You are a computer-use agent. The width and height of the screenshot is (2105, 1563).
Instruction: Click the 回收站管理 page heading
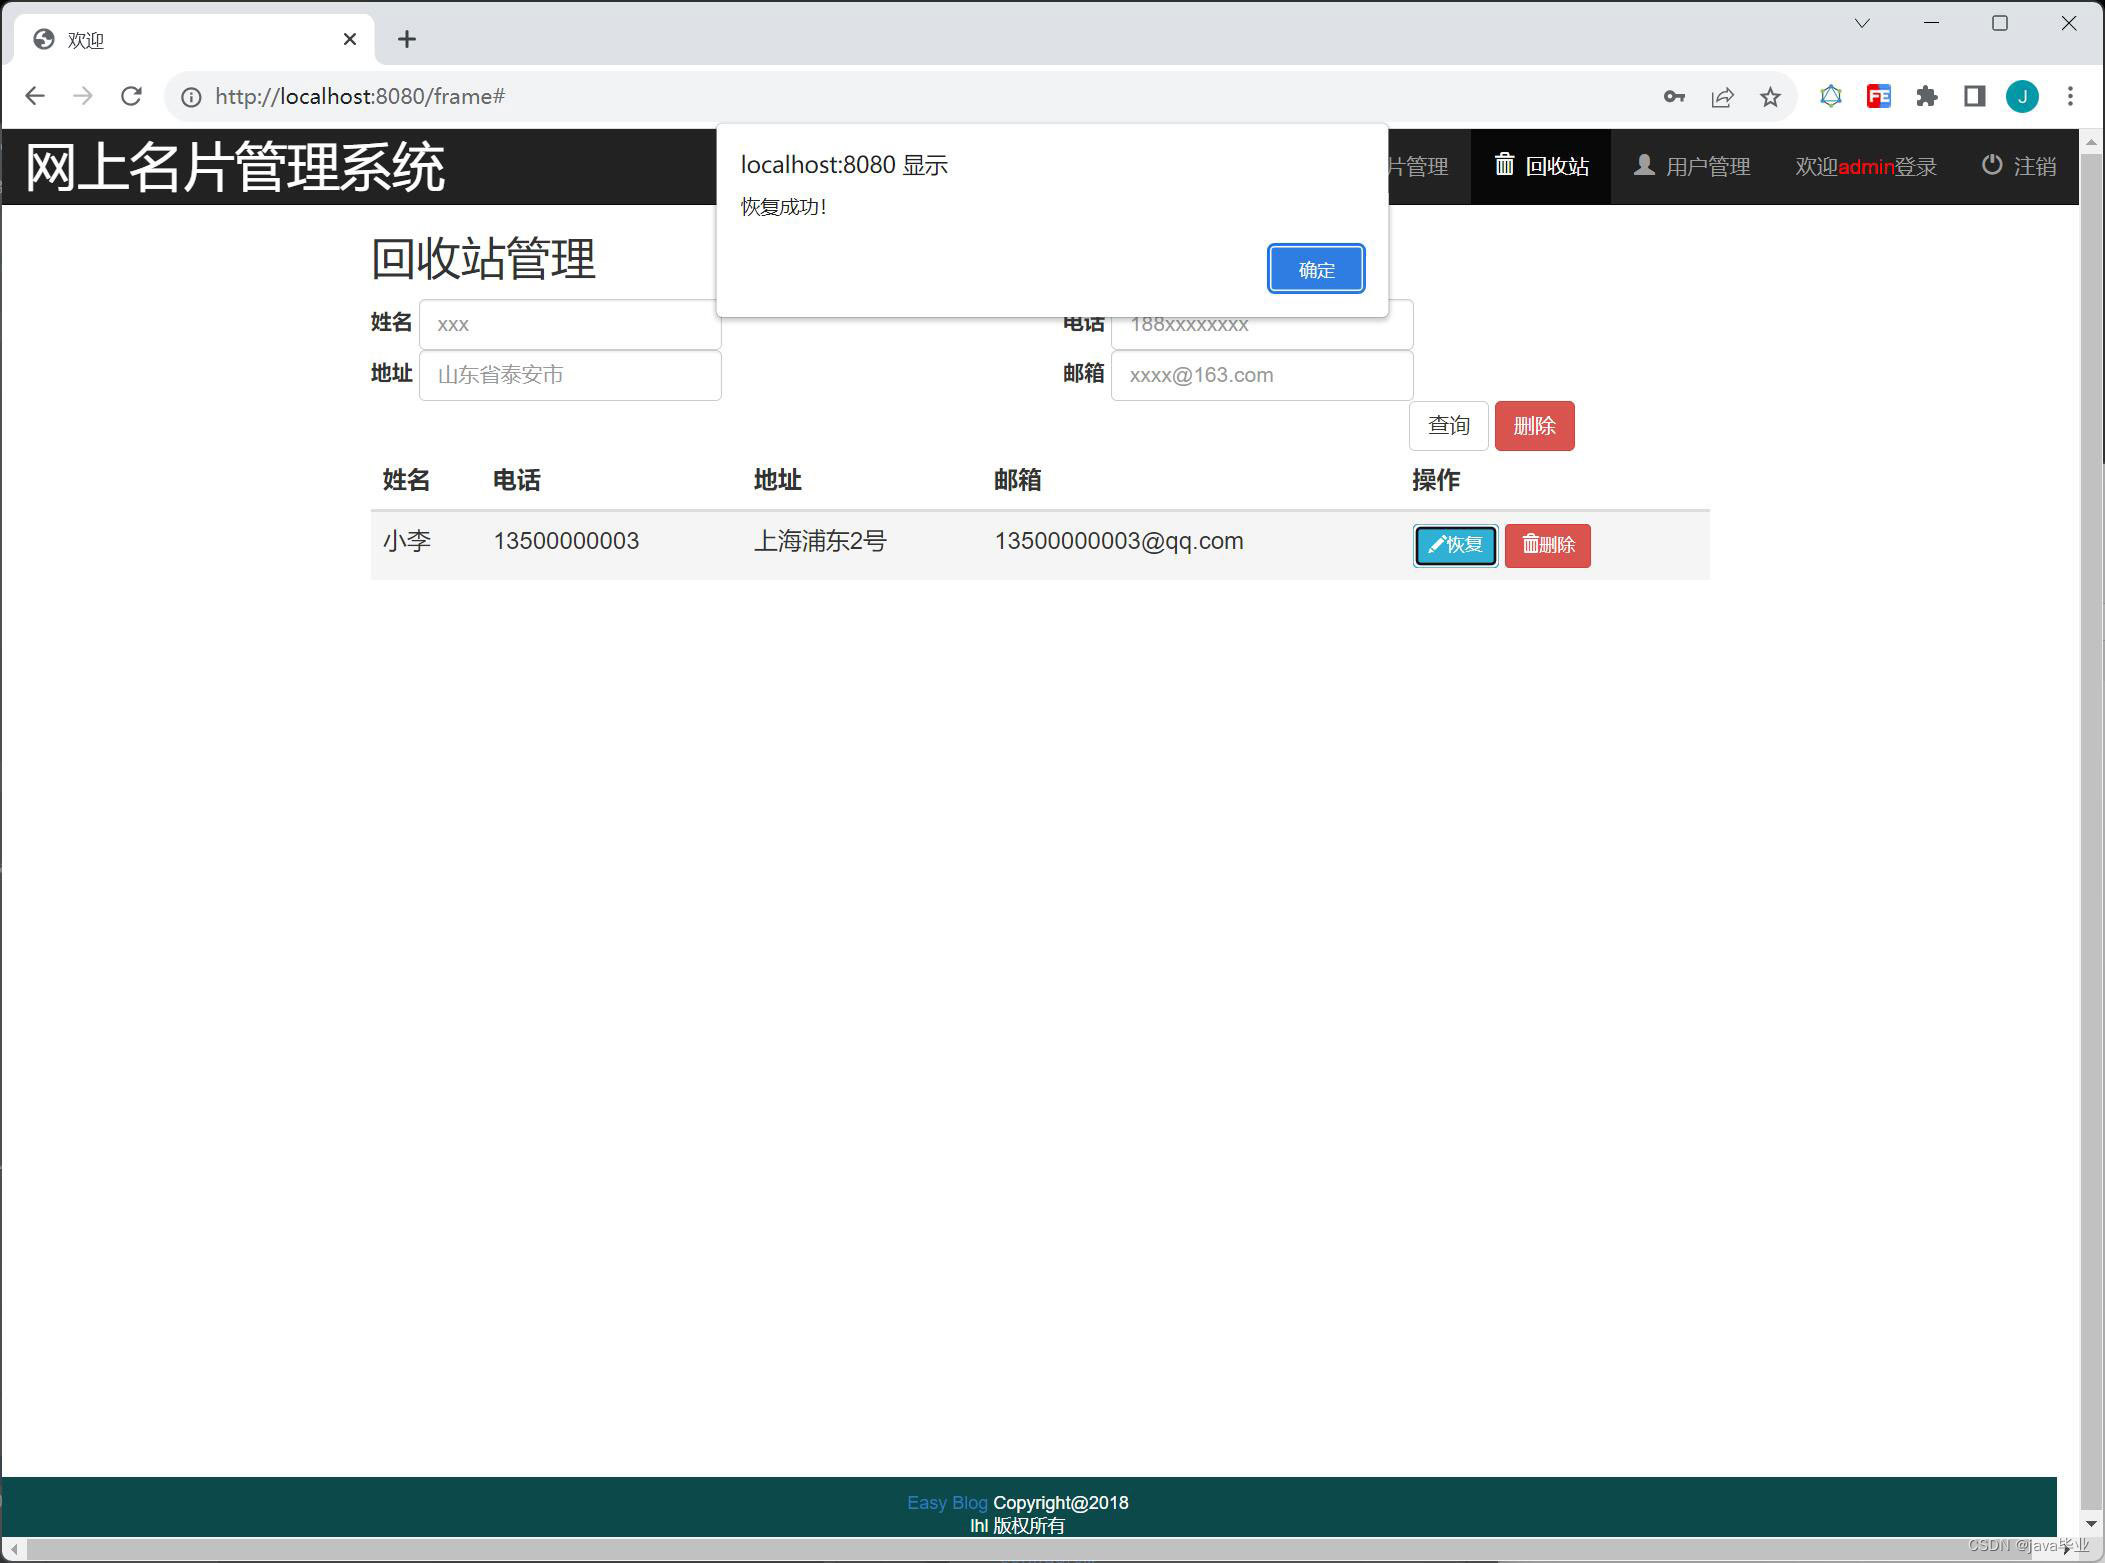(483, 259)
